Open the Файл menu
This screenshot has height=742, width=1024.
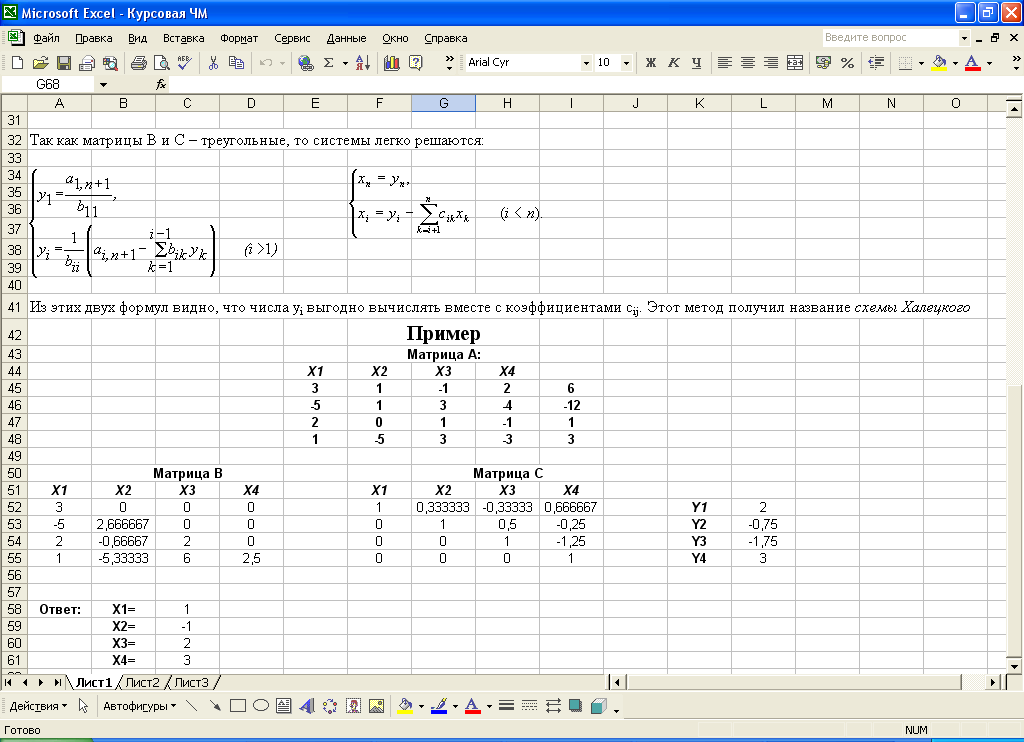(x=46, y=38)
